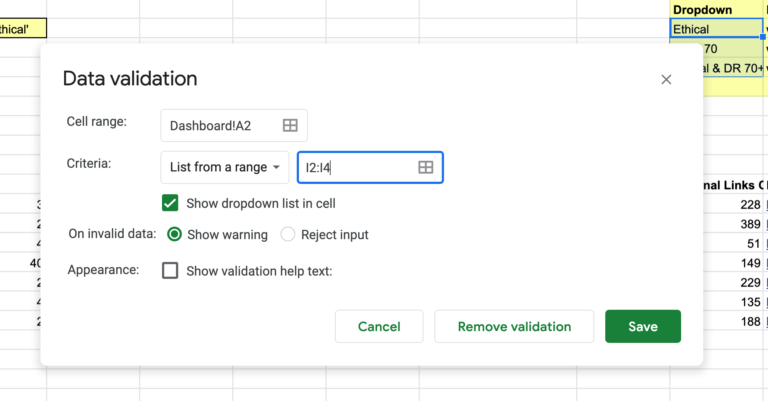
Task: Click the select-range grid icon beside I2:I4
Action: [x=425, y=168]
